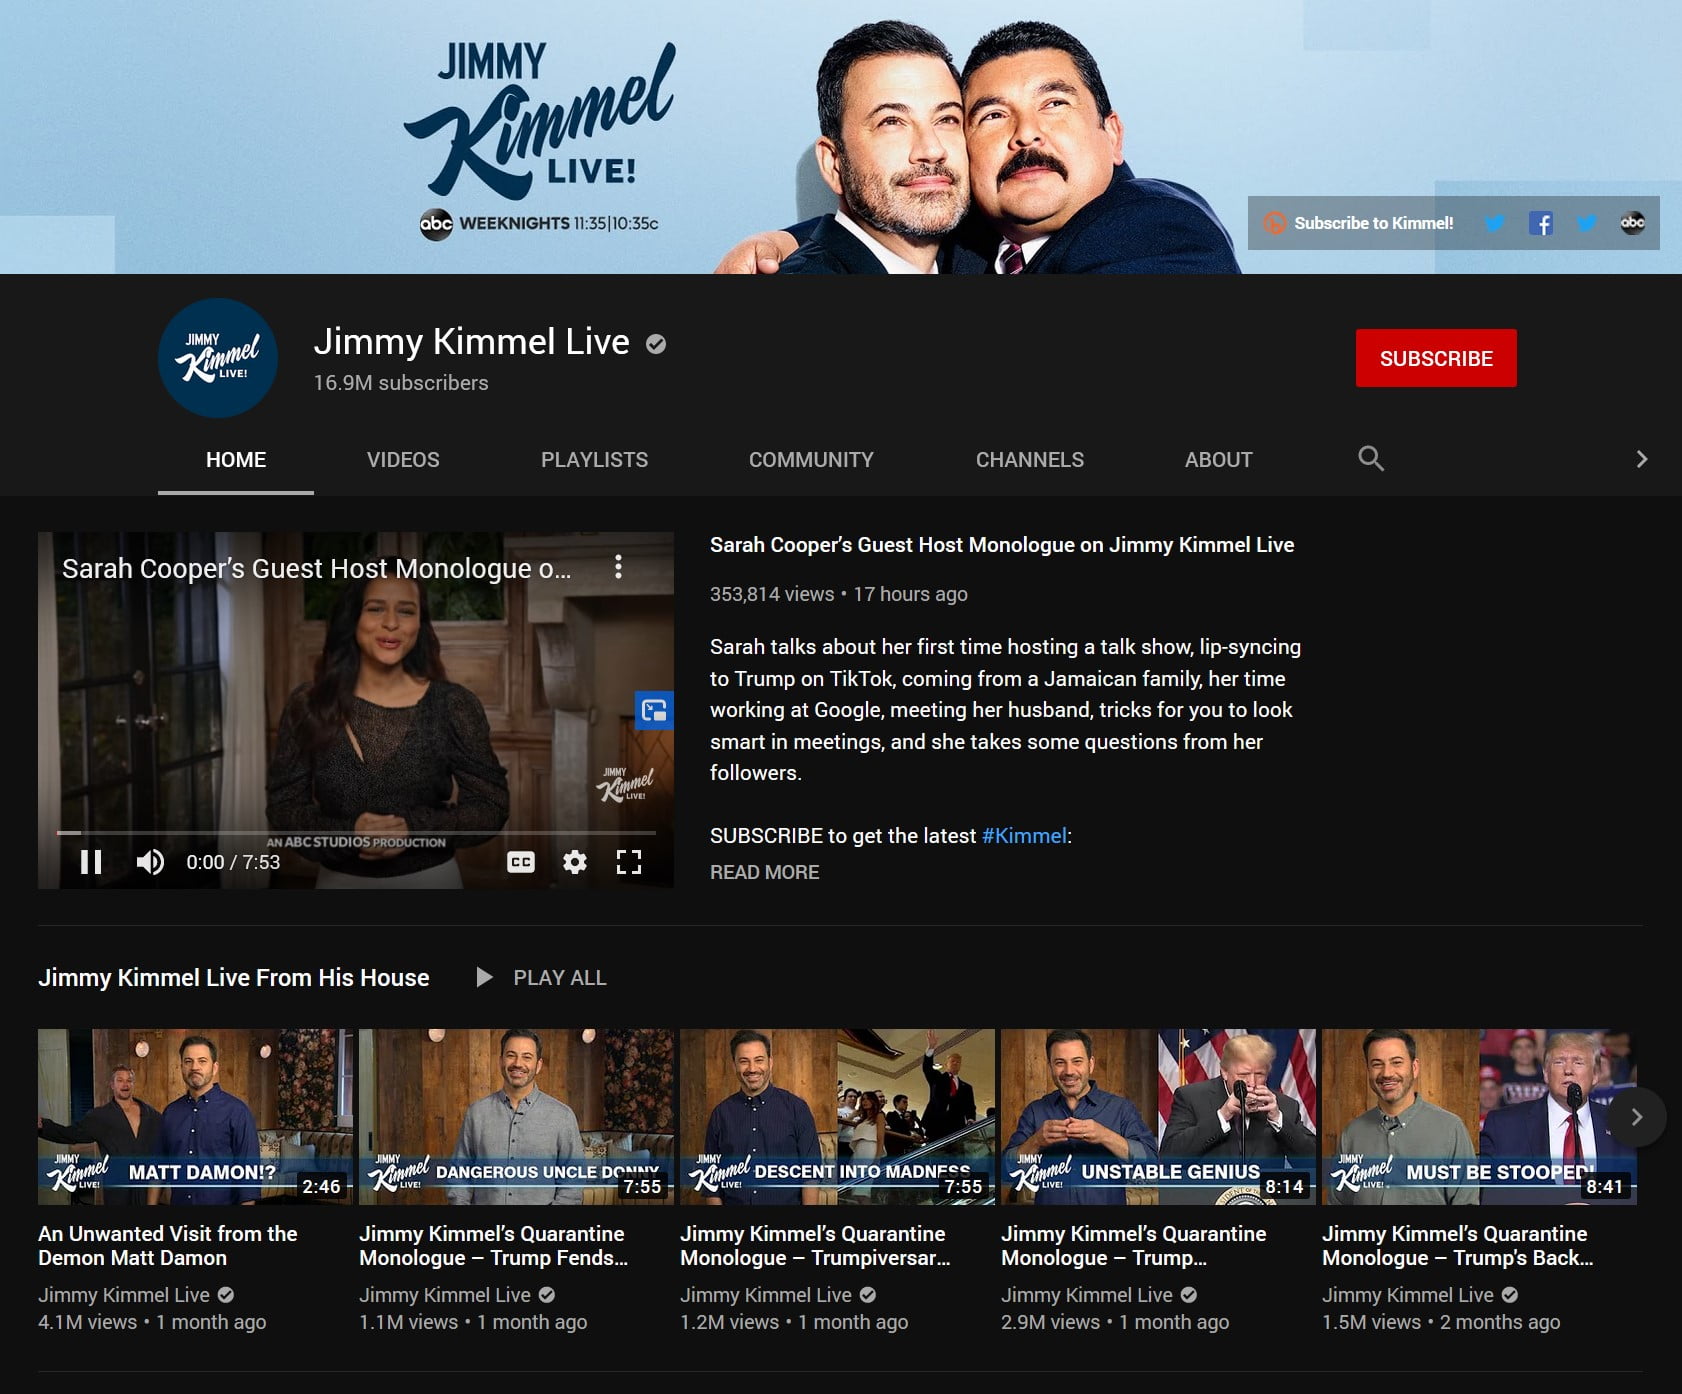Open the UNSTABLE GENIUS thumbnail

tap(1158, 1117)
